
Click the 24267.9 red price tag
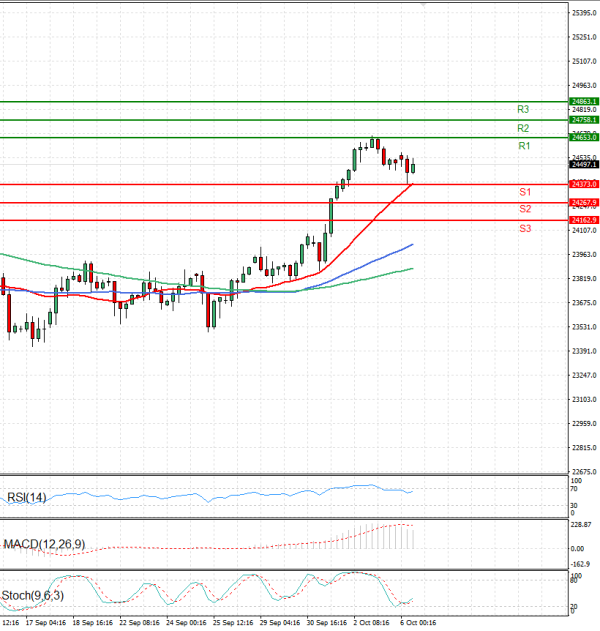point(584,202)
